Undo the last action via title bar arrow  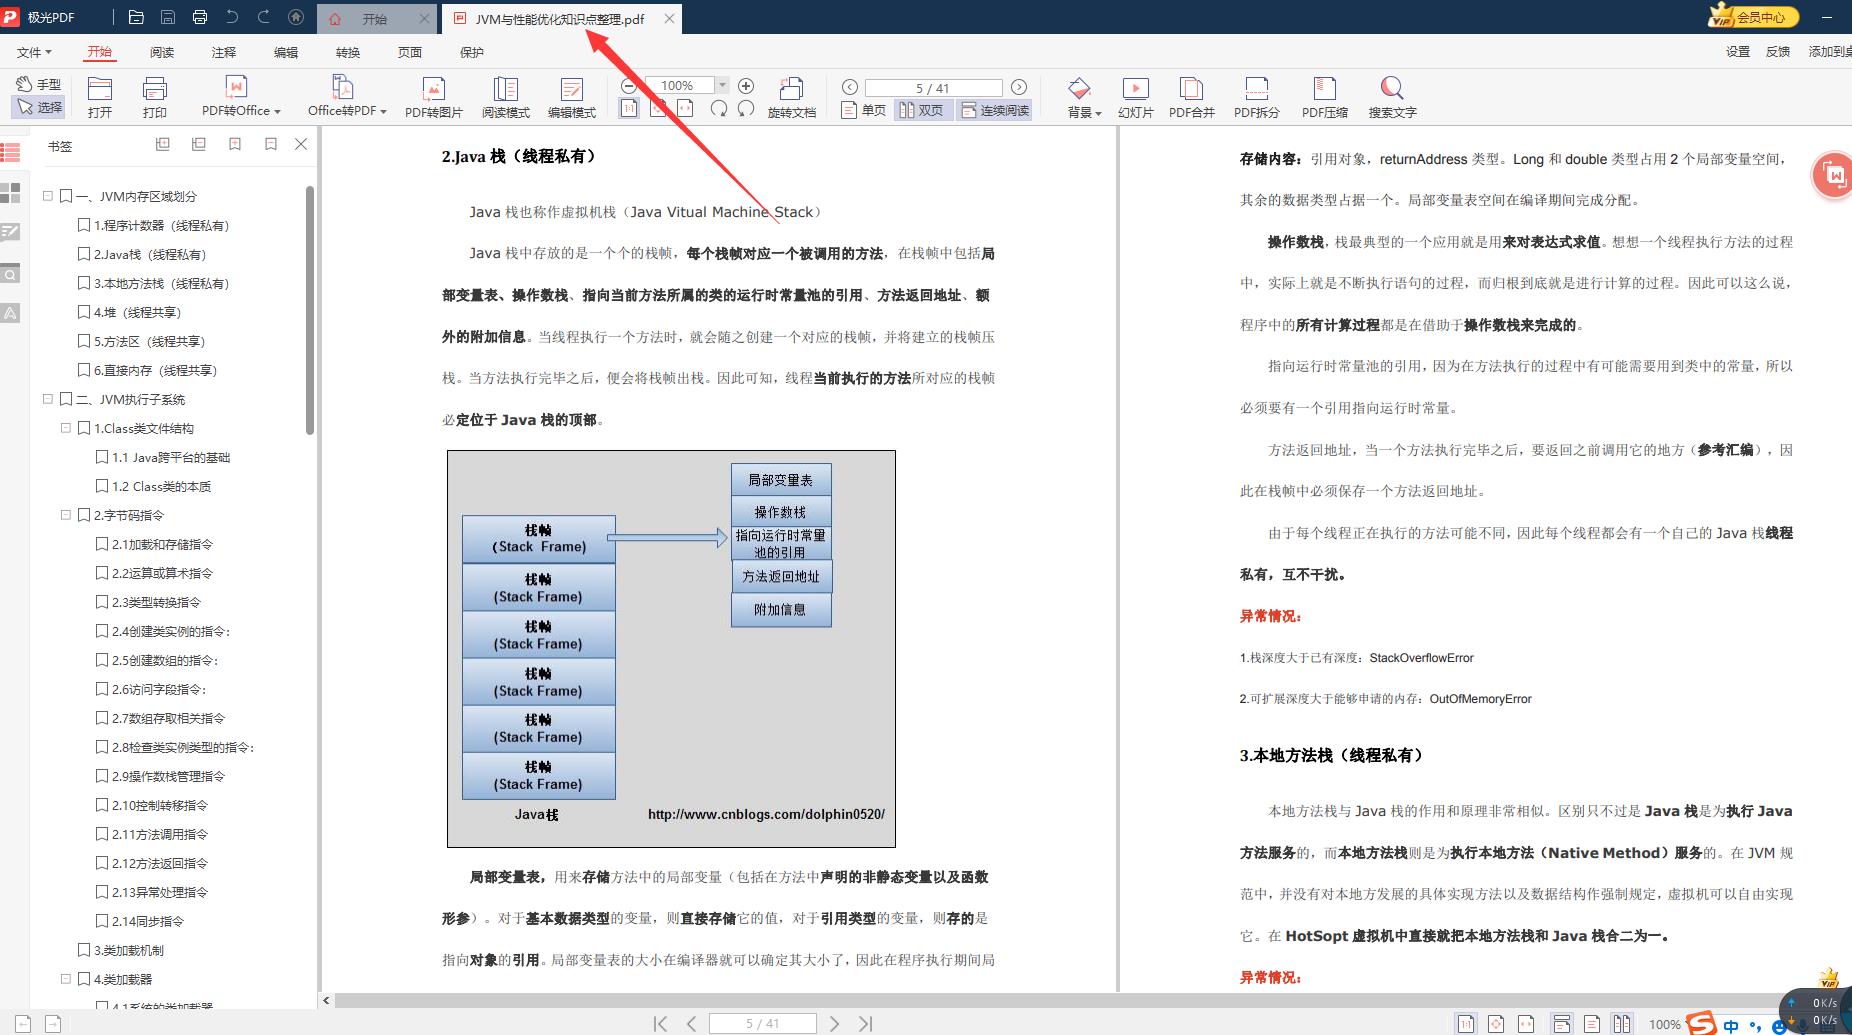point(232,17)
